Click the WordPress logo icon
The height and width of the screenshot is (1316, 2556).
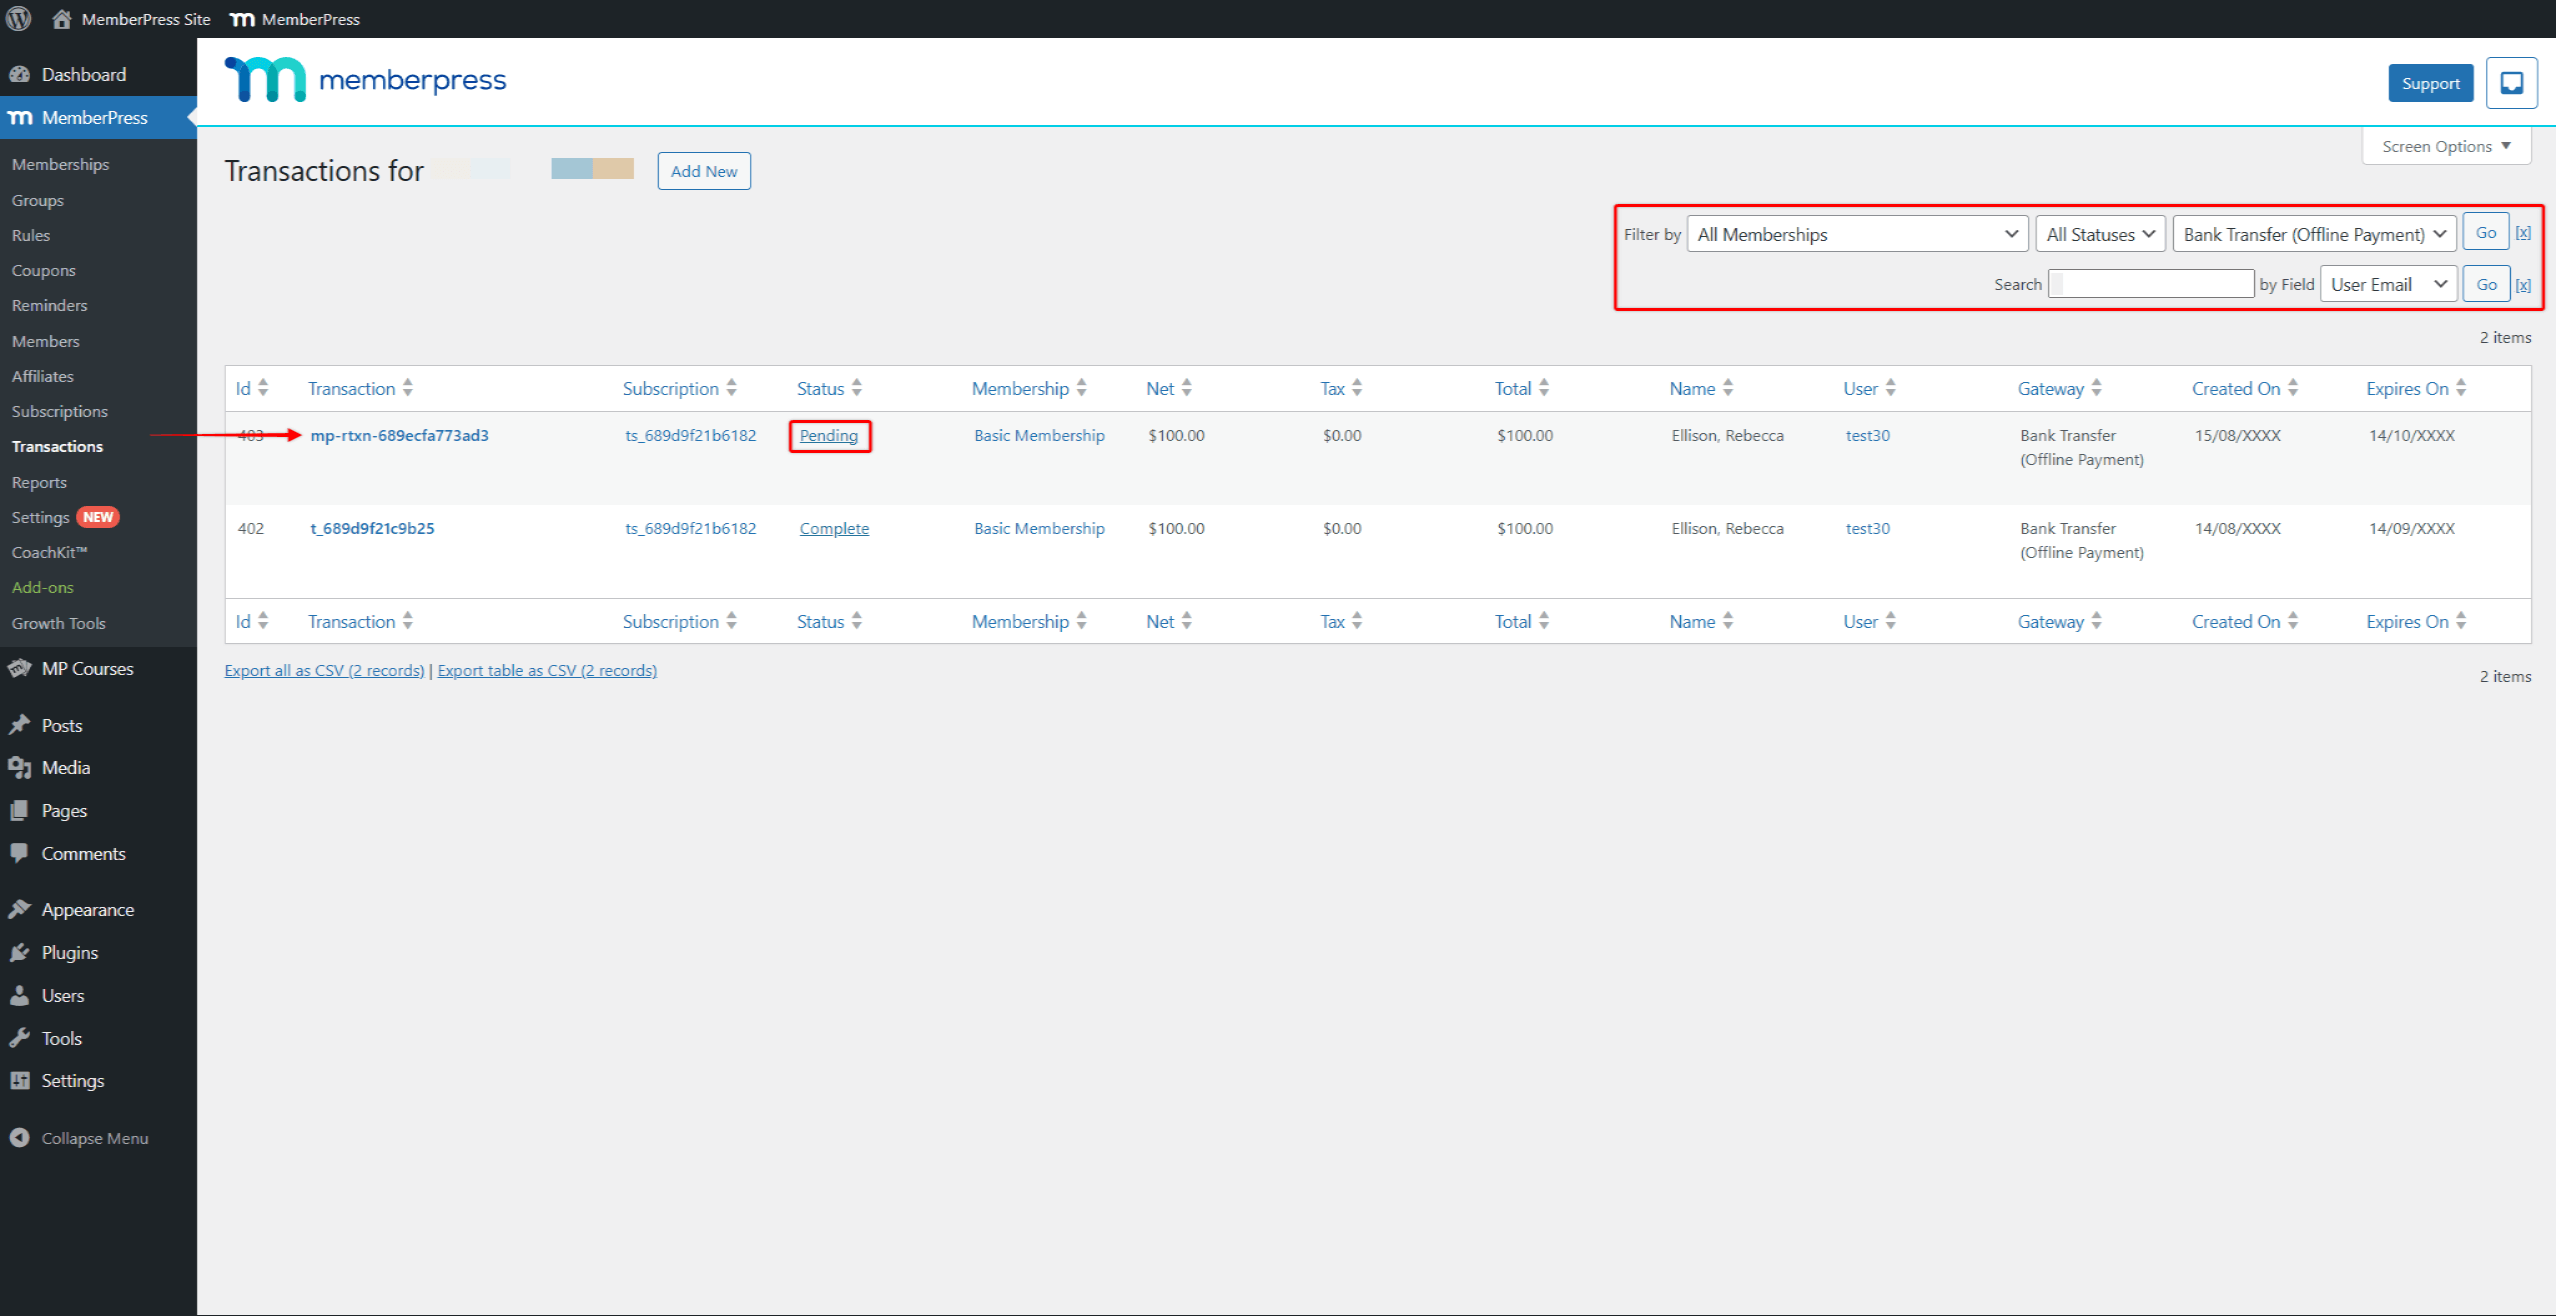pos(19,19)
